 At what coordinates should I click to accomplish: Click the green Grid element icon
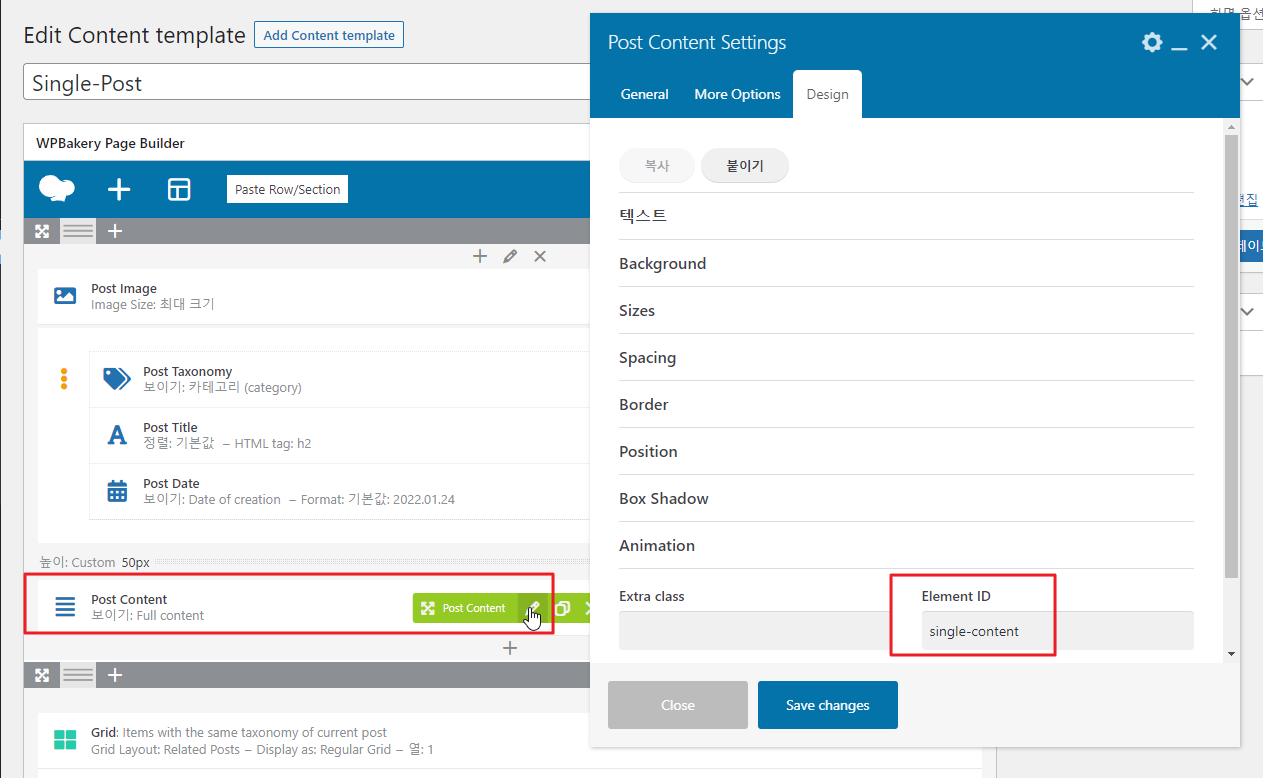[65, 740]
